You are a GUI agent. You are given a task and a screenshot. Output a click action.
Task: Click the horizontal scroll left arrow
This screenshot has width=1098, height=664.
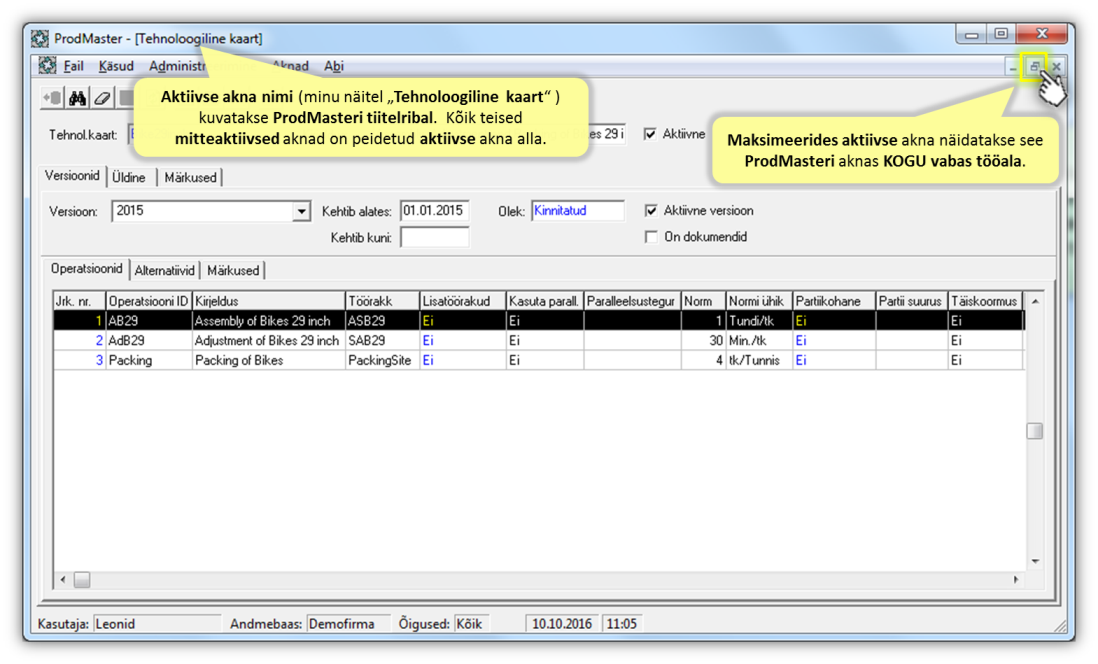pos(63,579)
